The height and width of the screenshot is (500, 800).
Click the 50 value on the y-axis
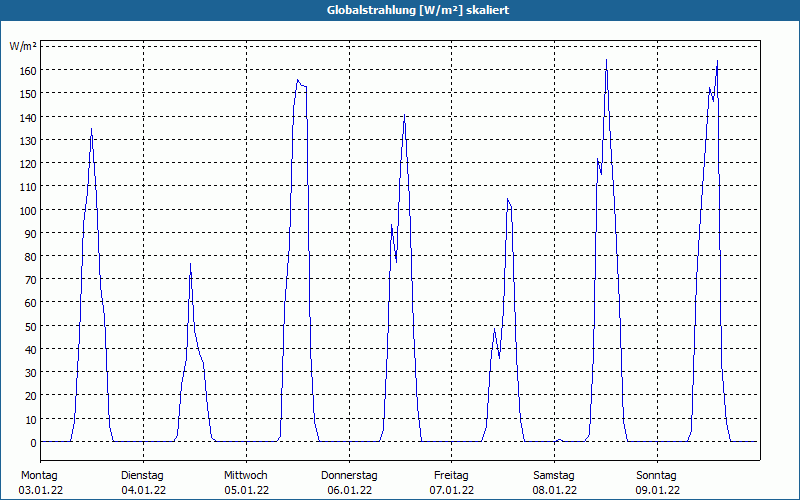point(31,326)
